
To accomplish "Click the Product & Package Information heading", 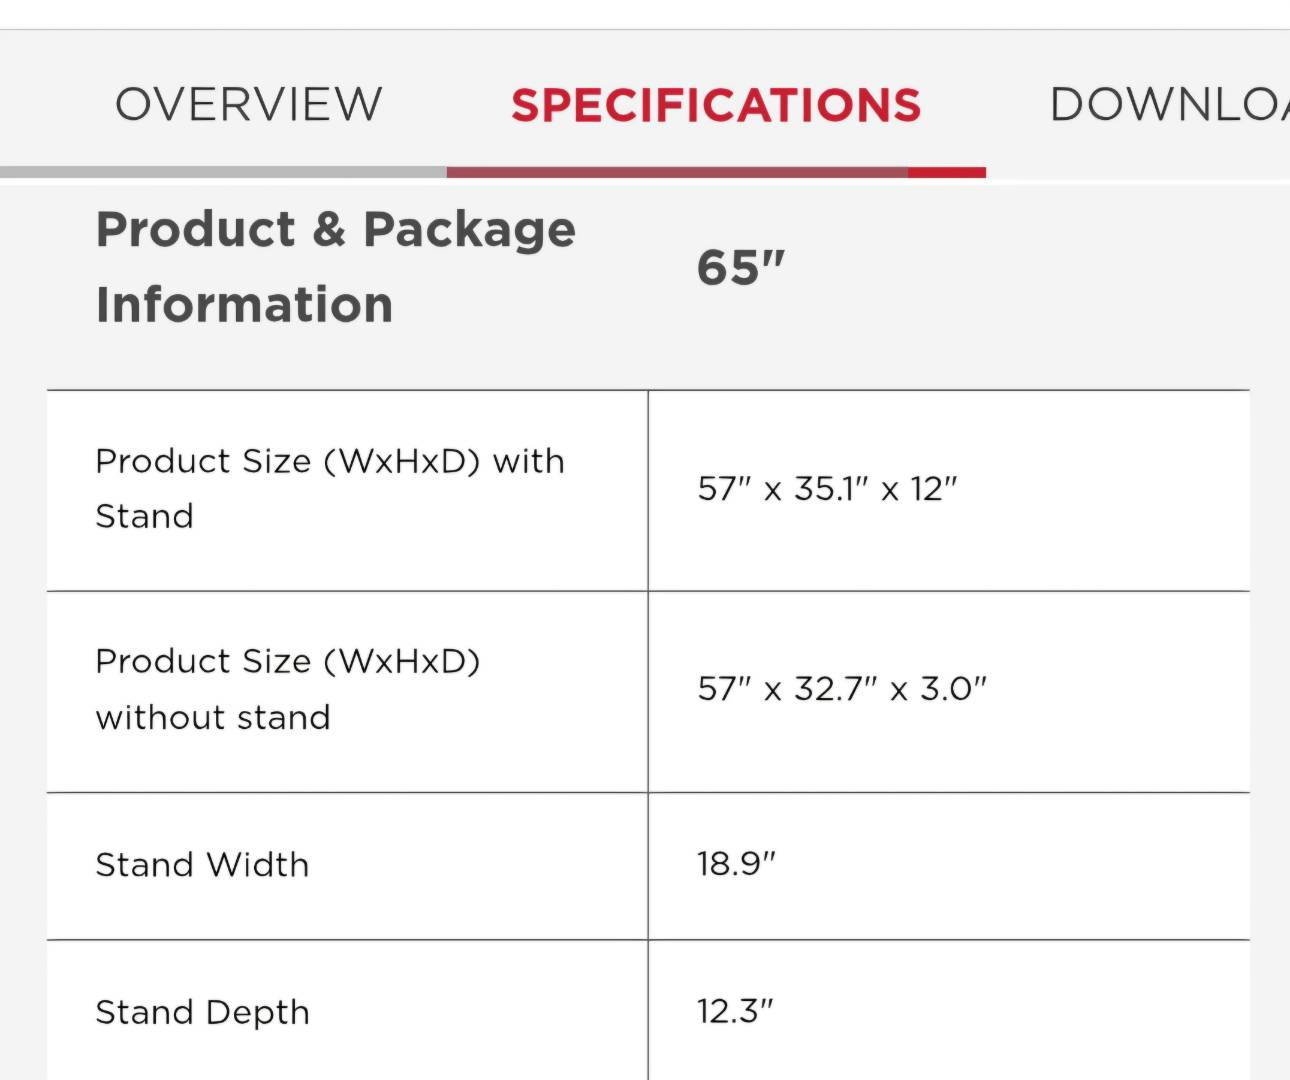I will click(x=336, y=266).
